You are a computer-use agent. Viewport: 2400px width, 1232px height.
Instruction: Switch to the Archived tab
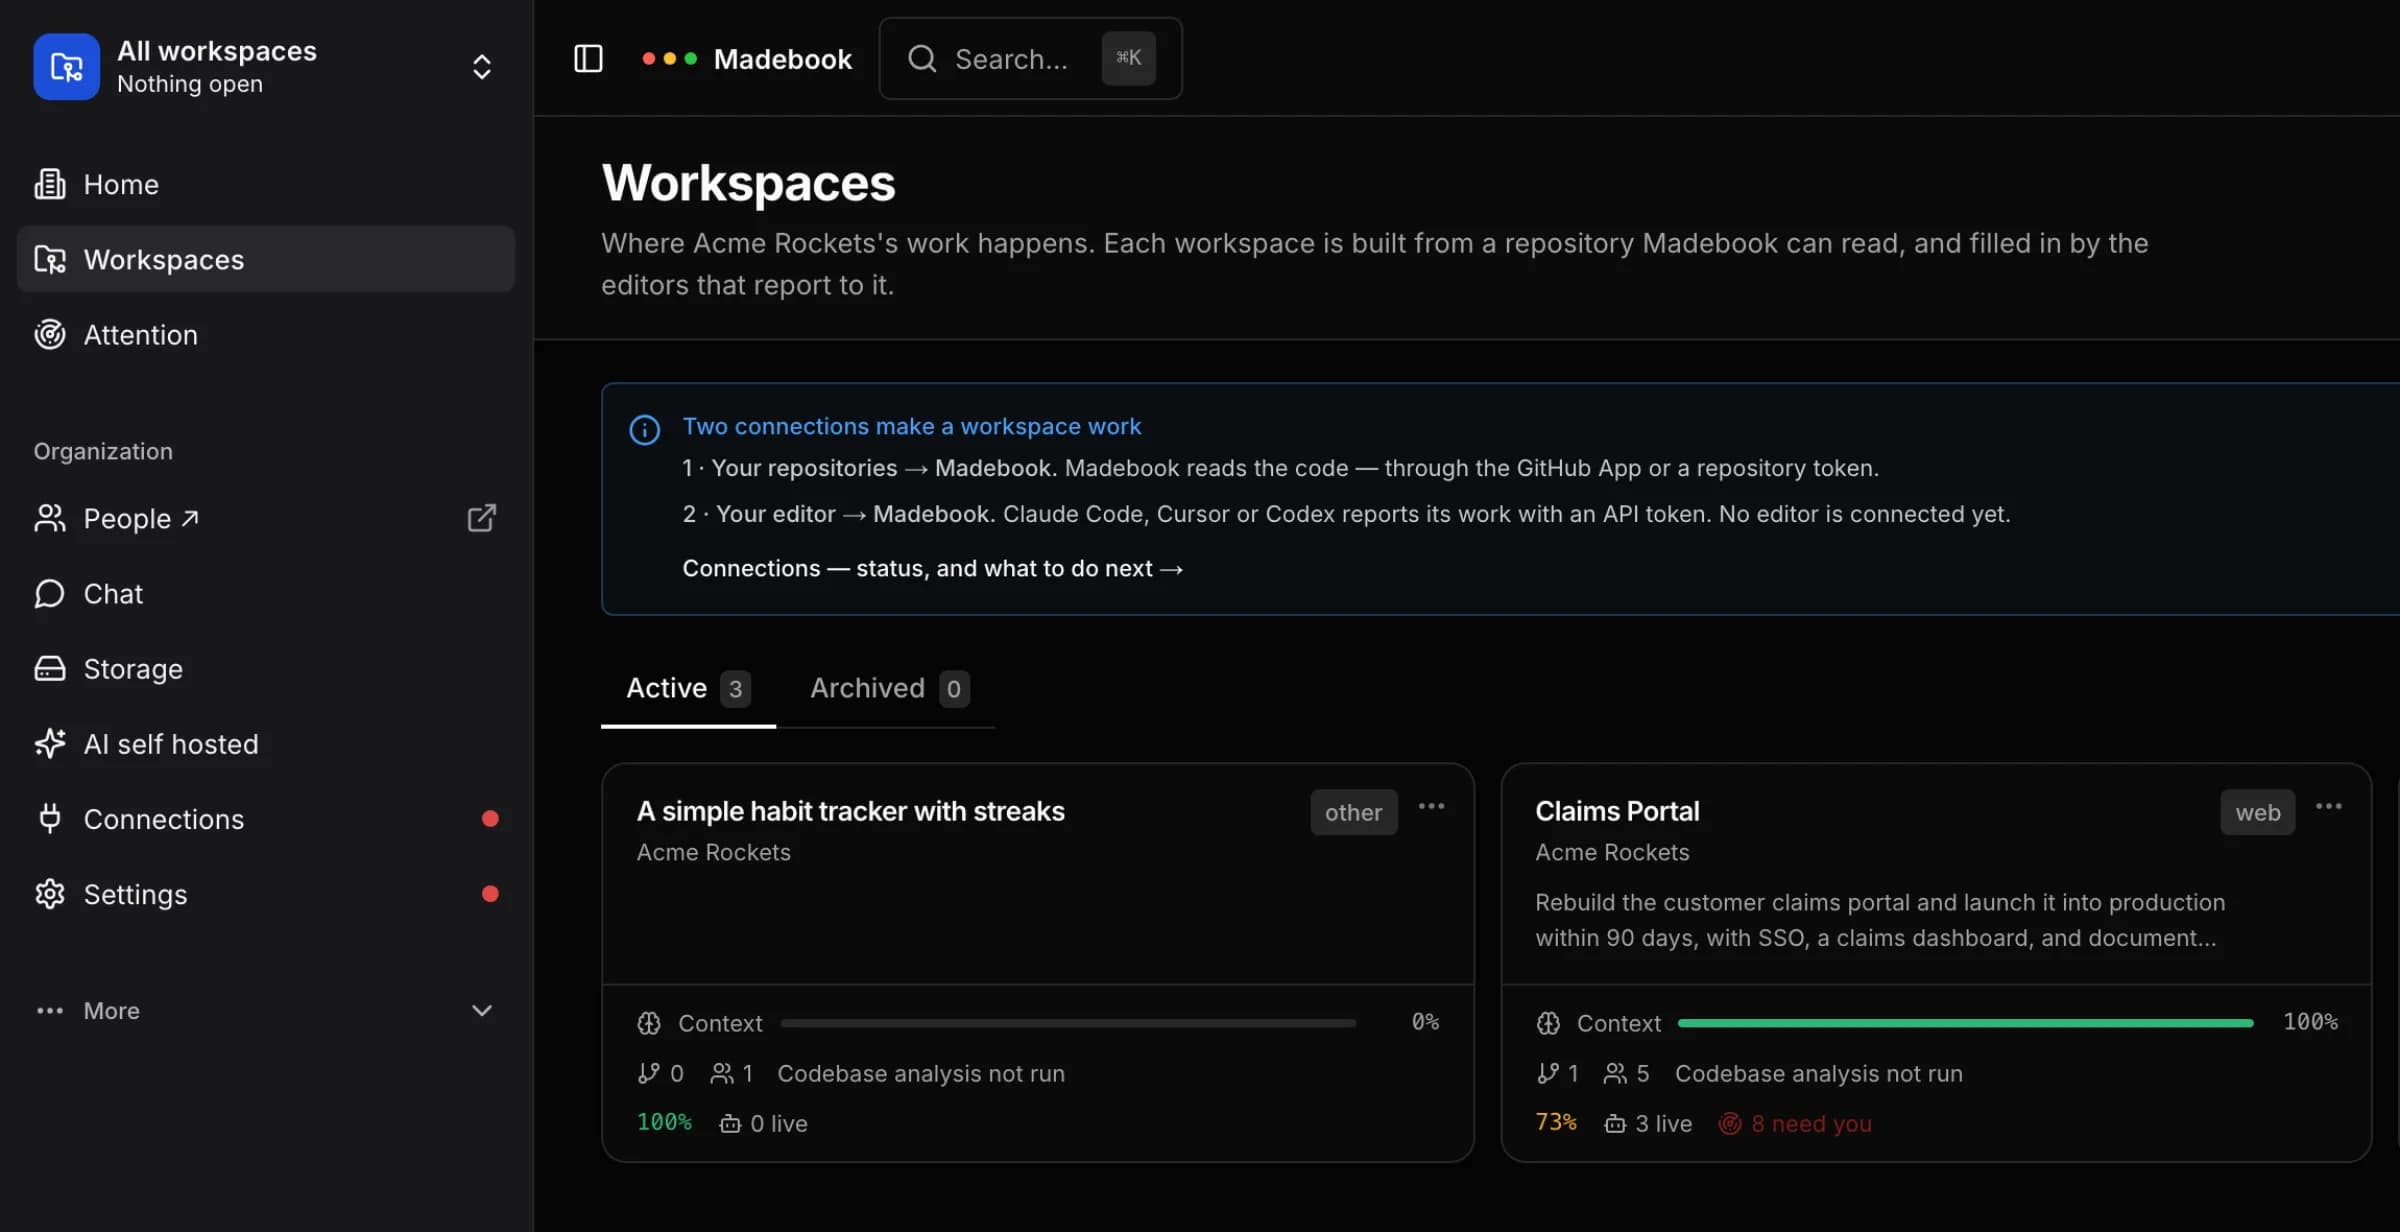coord(889,688)
